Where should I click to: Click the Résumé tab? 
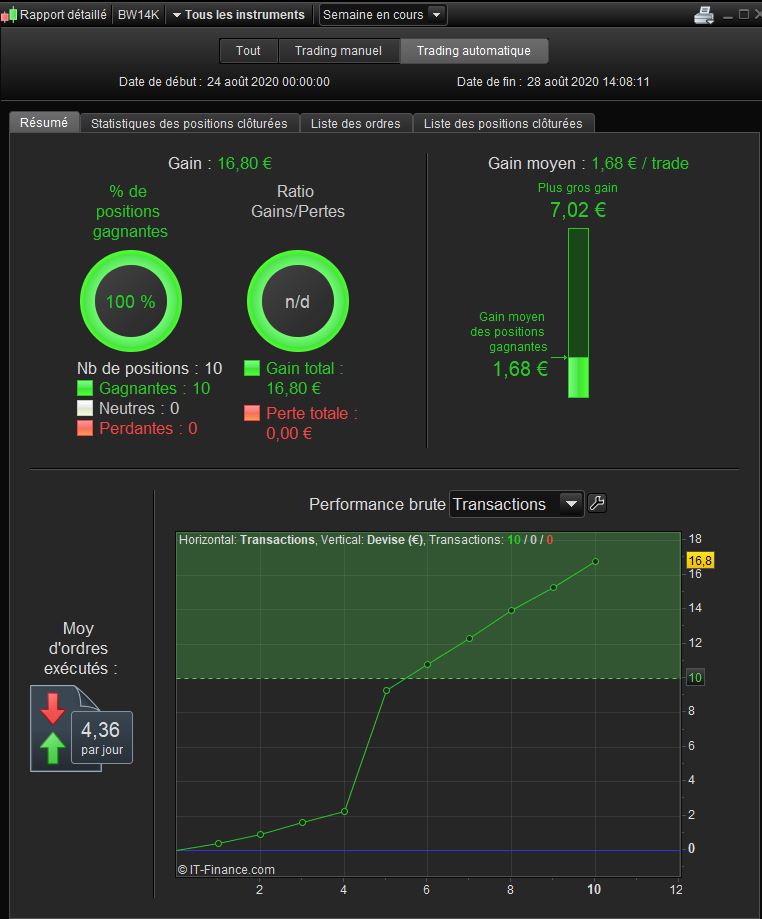click(x=44, y=122)
